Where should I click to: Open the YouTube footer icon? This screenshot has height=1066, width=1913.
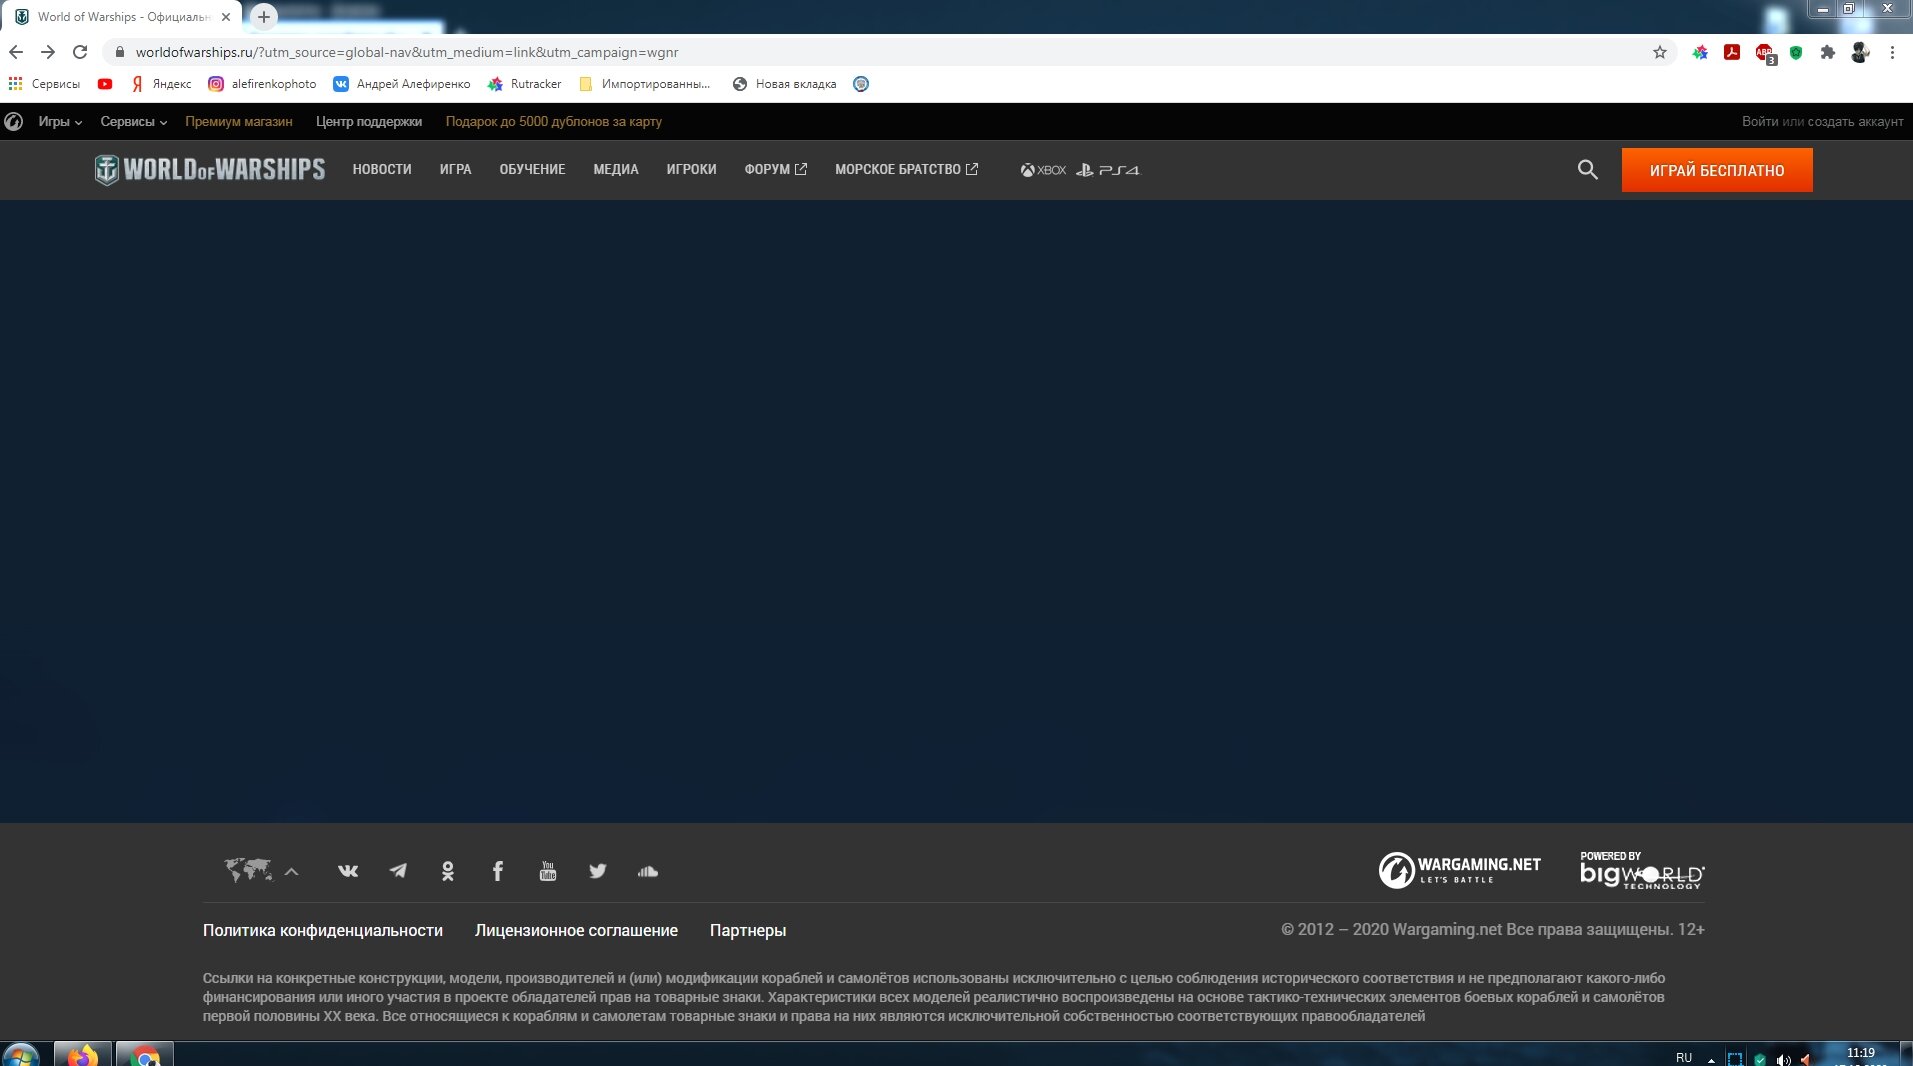[x=548, y=871]
